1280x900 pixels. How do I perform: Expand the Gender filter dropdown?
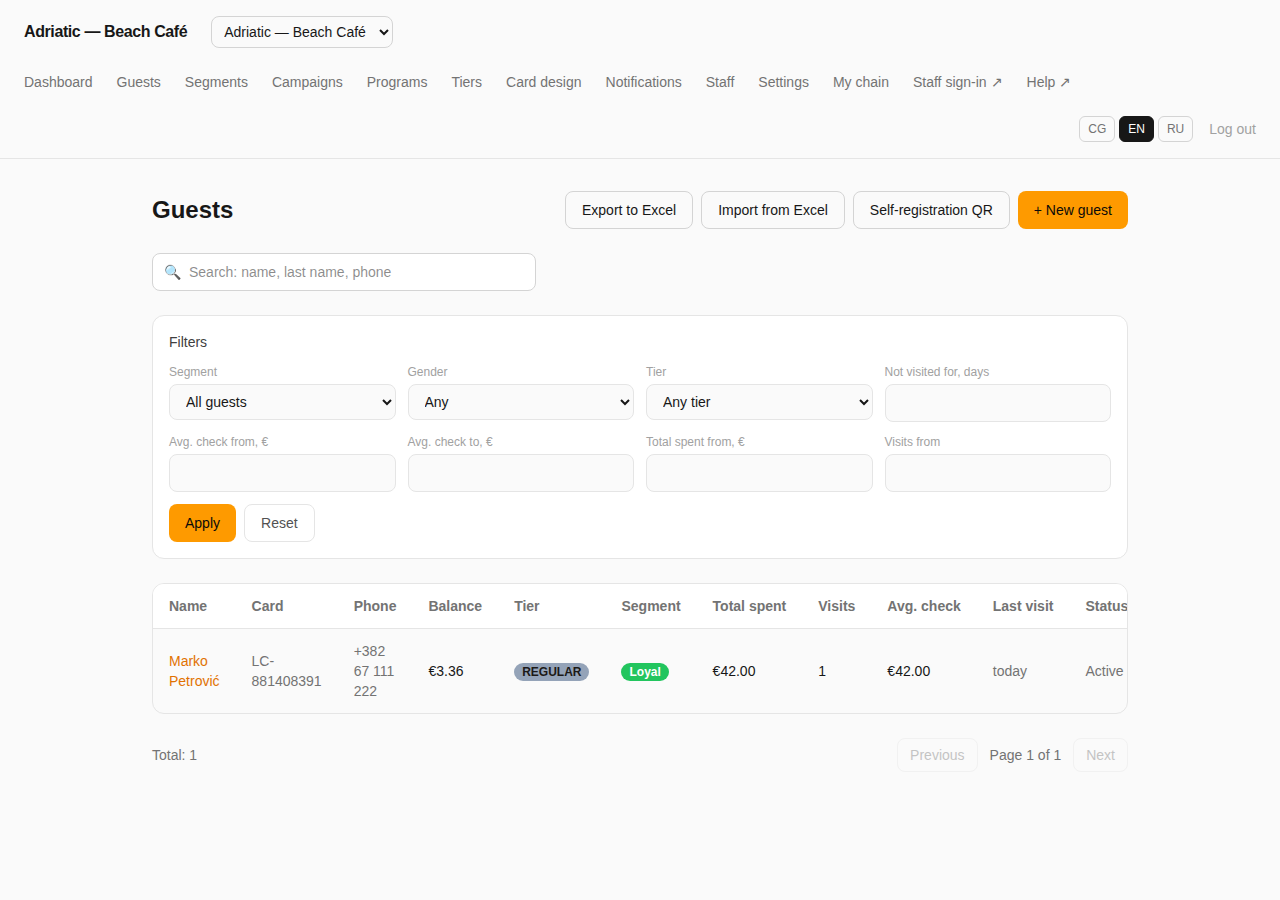tap(521, 402)
